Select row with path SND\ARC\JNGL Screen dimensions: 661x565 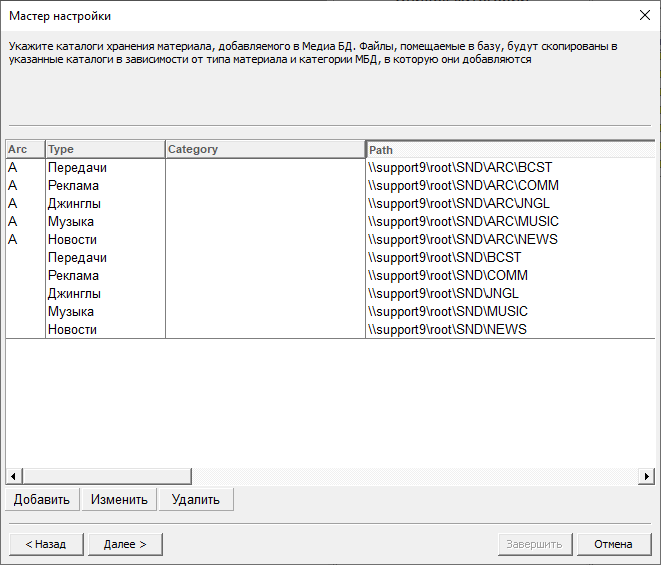pyautogui.click(x=458, y=203)
